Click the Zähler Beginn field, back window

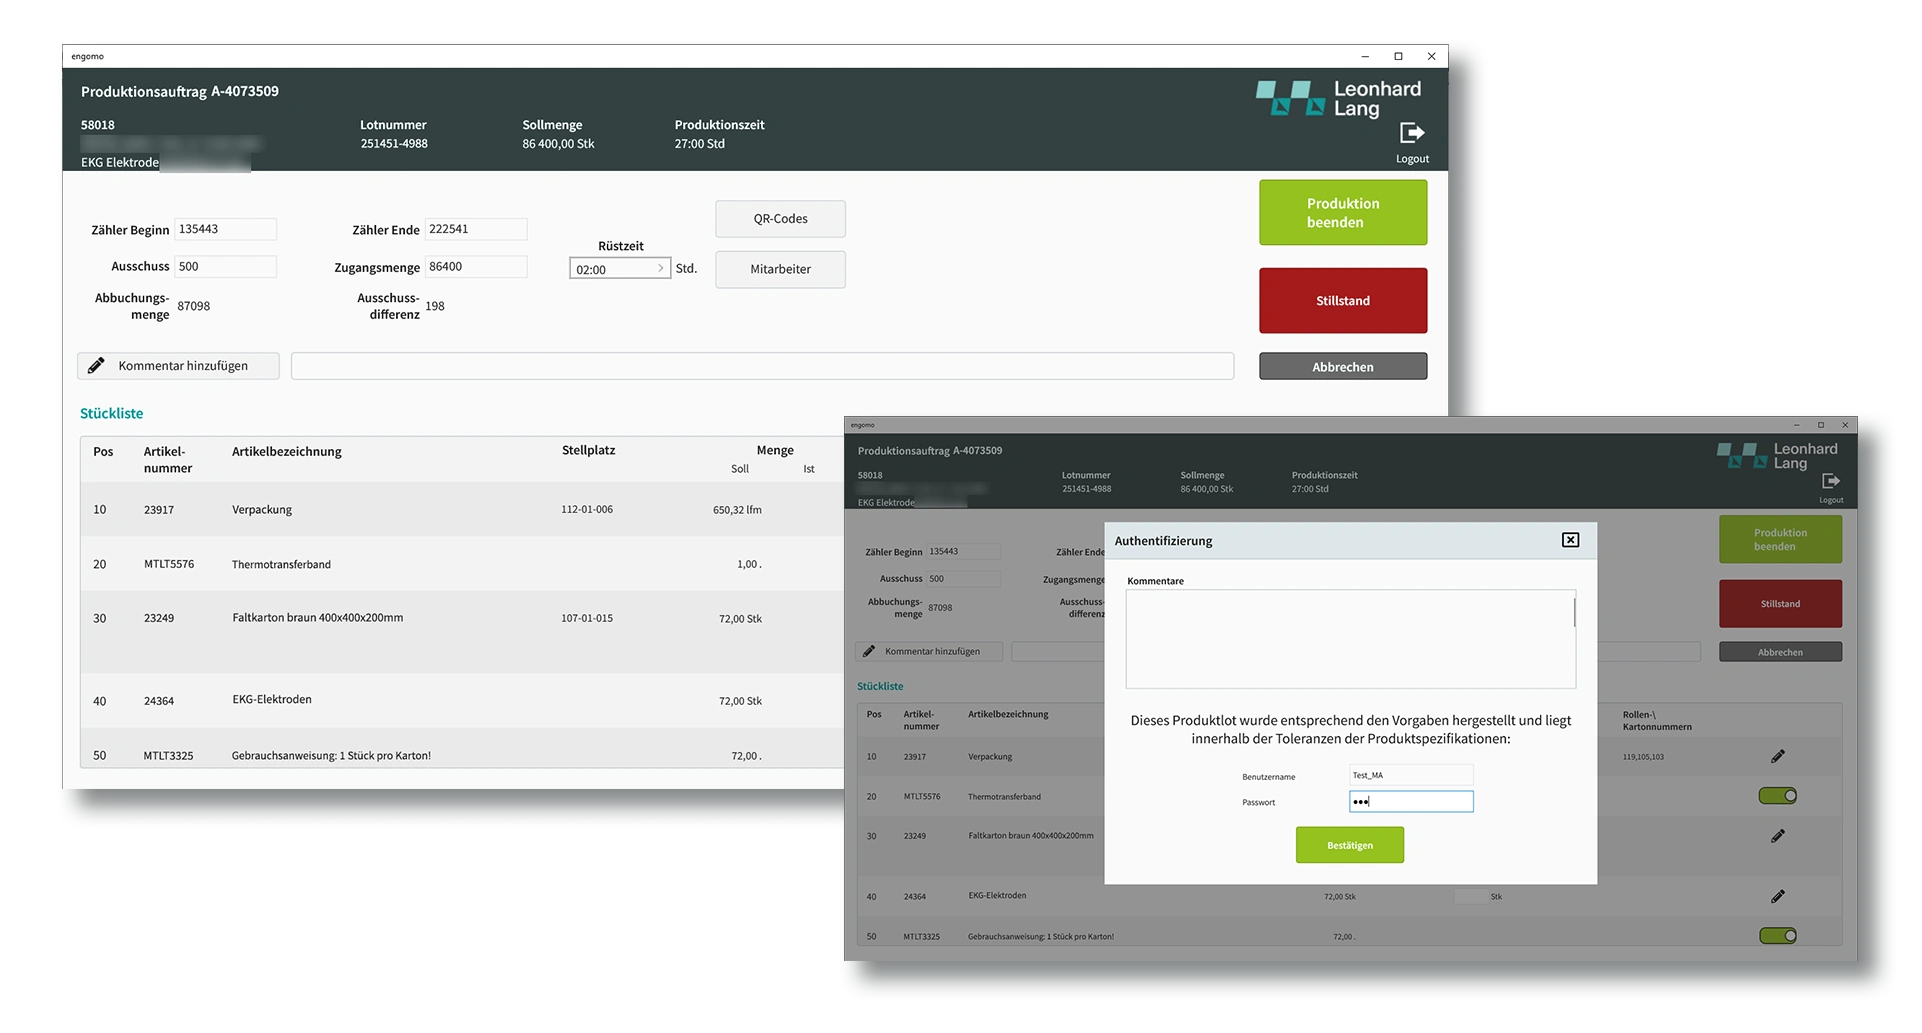[225, 229]
